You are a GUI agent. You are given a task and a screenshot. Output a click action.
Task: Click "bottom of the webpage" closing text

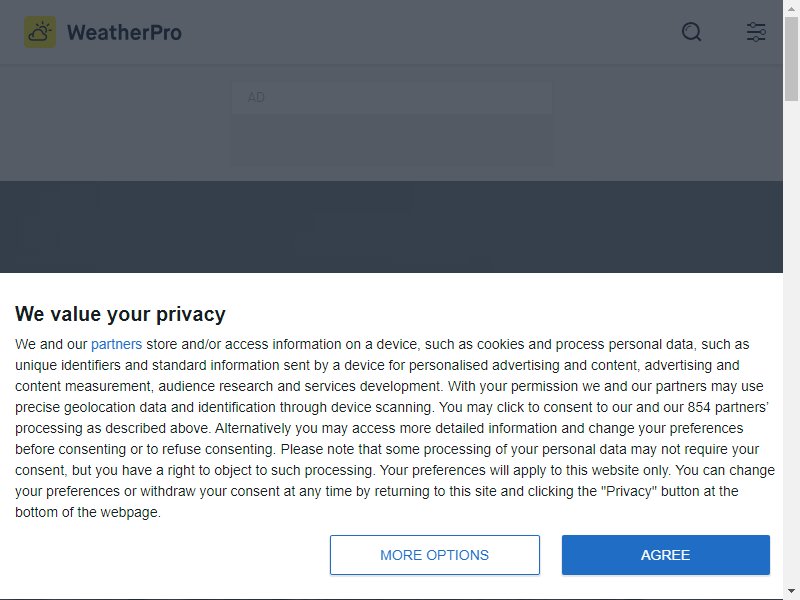pos(88,512)
